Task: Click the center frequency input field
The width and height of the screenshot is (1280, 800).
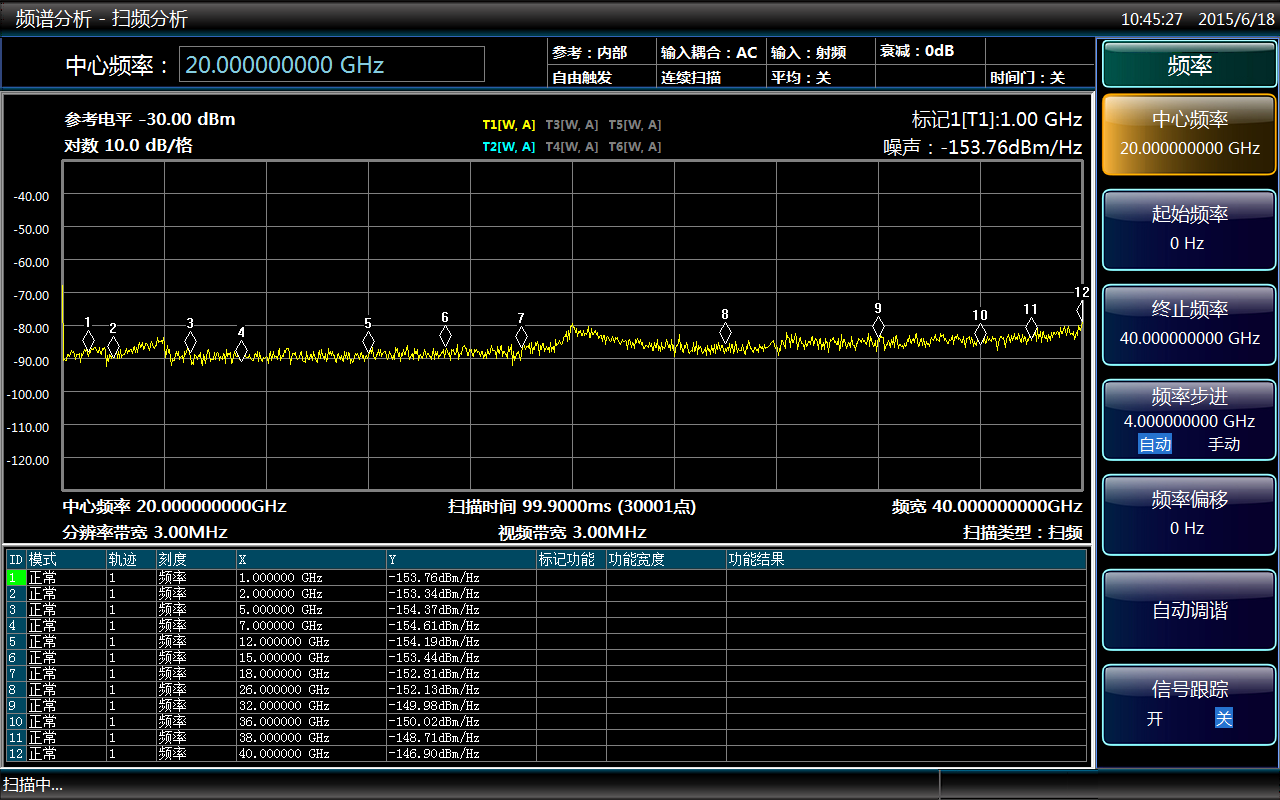Action: (332, 65)
